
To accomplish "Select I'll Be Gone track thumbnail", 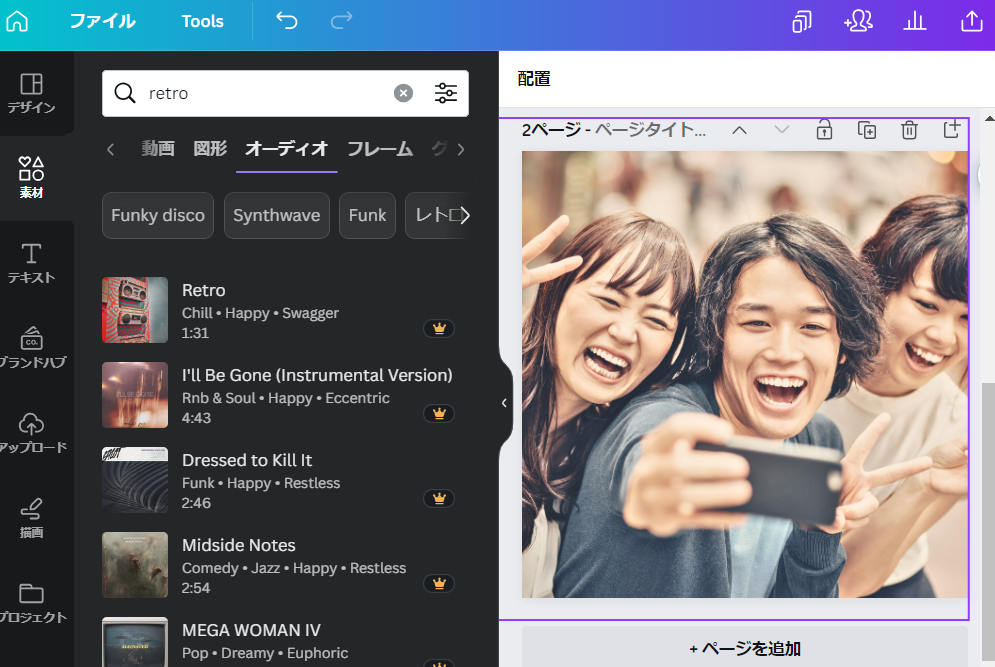I will [x=135, y=395].
